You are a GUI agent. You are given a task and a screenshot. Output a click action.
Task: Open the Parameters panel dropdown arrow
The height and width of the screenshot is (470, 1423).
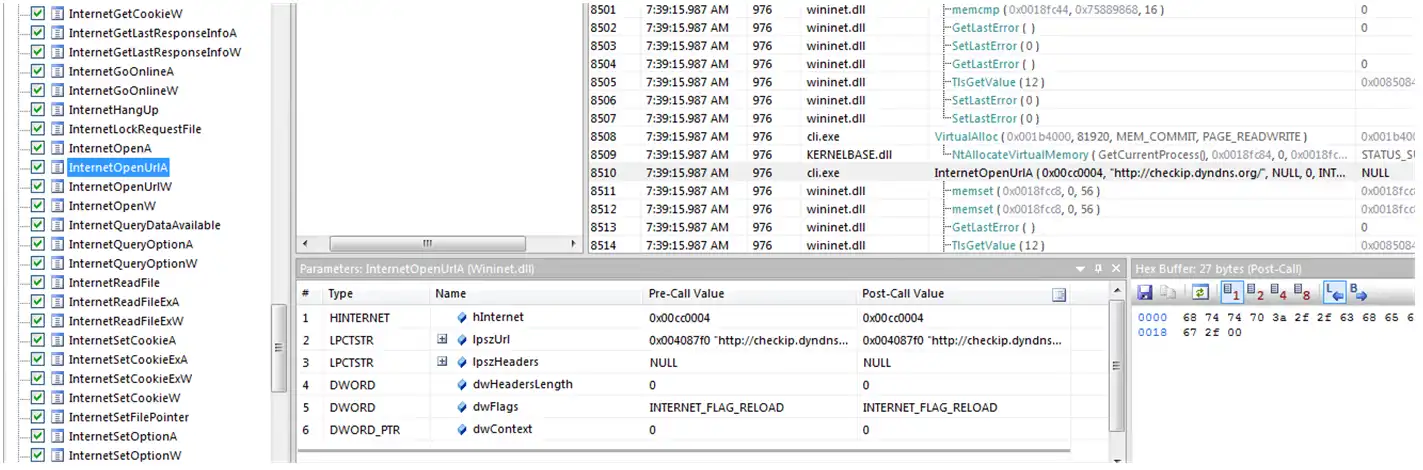pos(1080,269)
